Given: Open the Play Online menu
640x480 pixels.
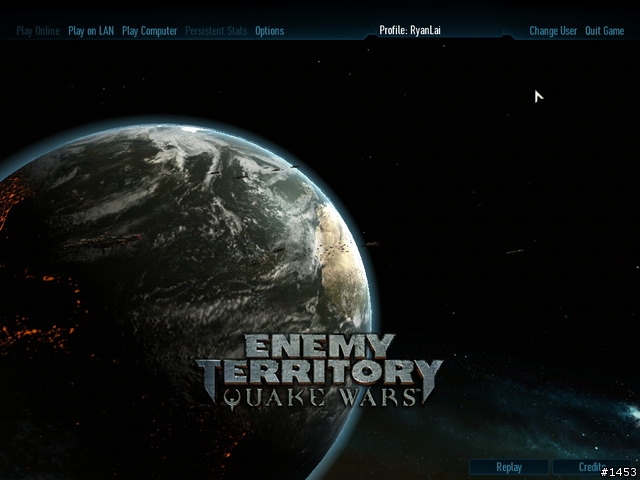Looking at the screenshot, I should (x=38, y=31).
